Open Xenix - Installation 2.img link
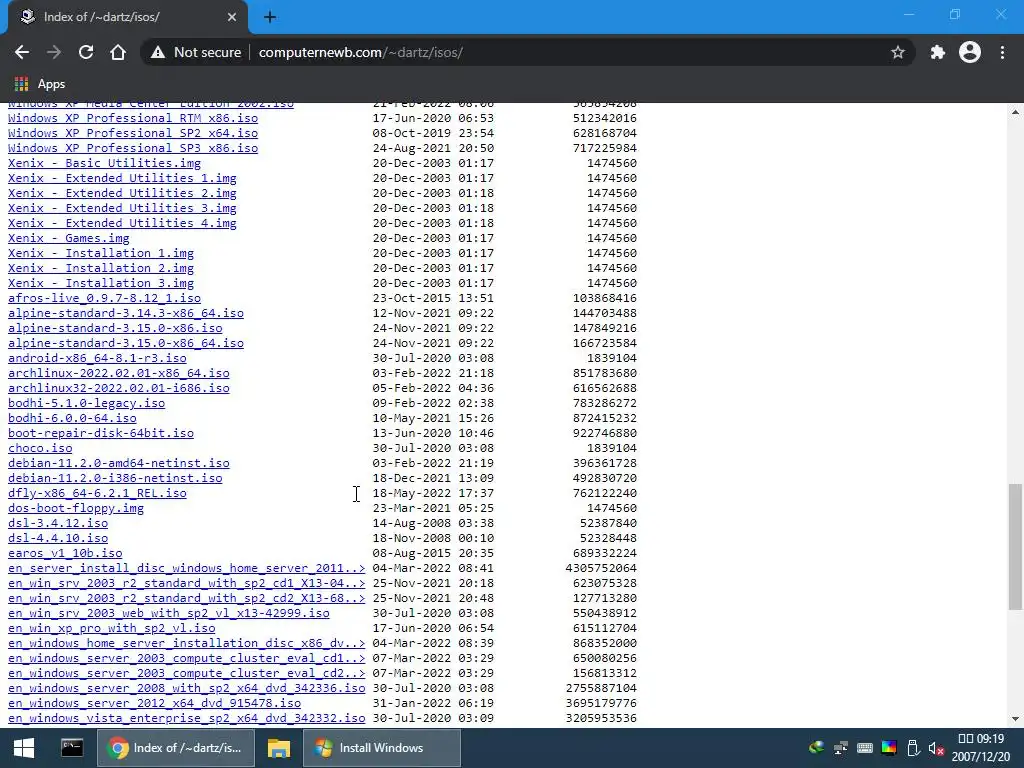 point(101,268)
